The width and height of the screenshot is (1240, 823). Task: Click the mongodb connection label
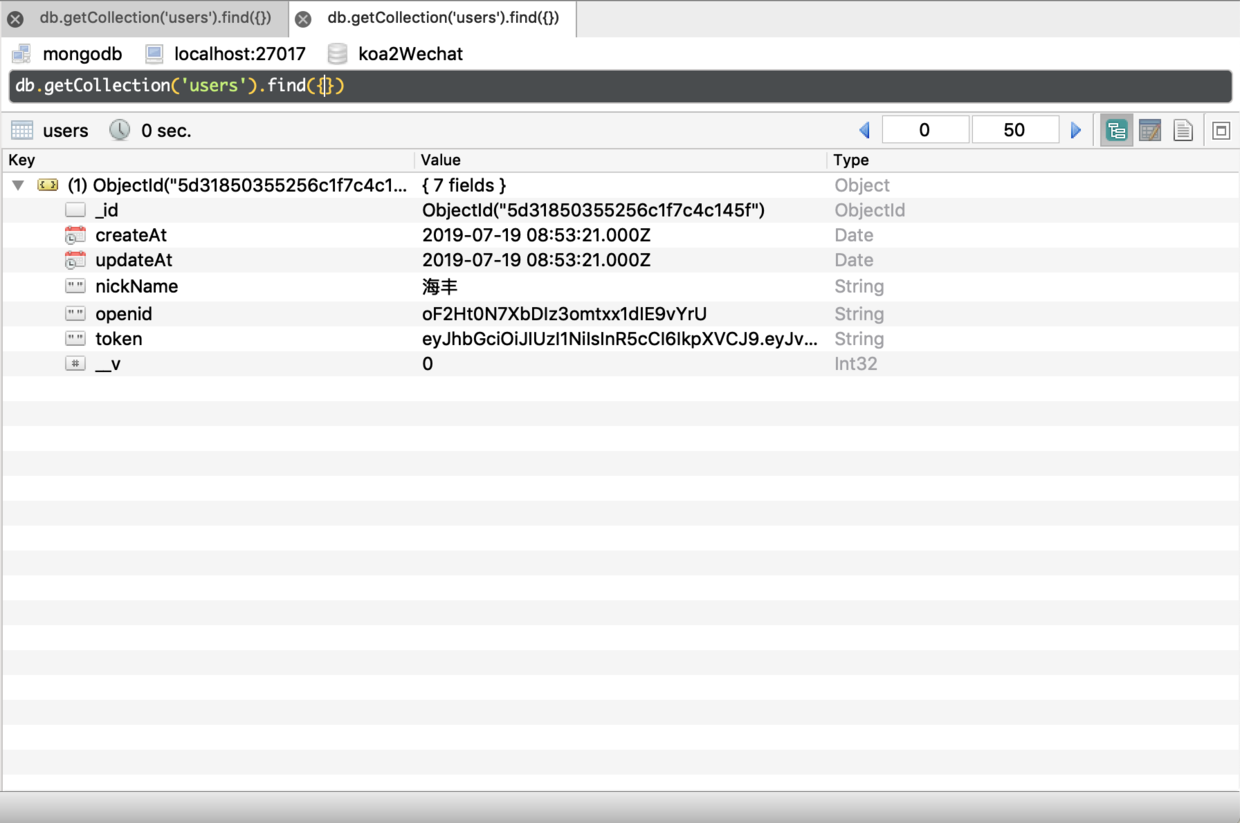82,54
